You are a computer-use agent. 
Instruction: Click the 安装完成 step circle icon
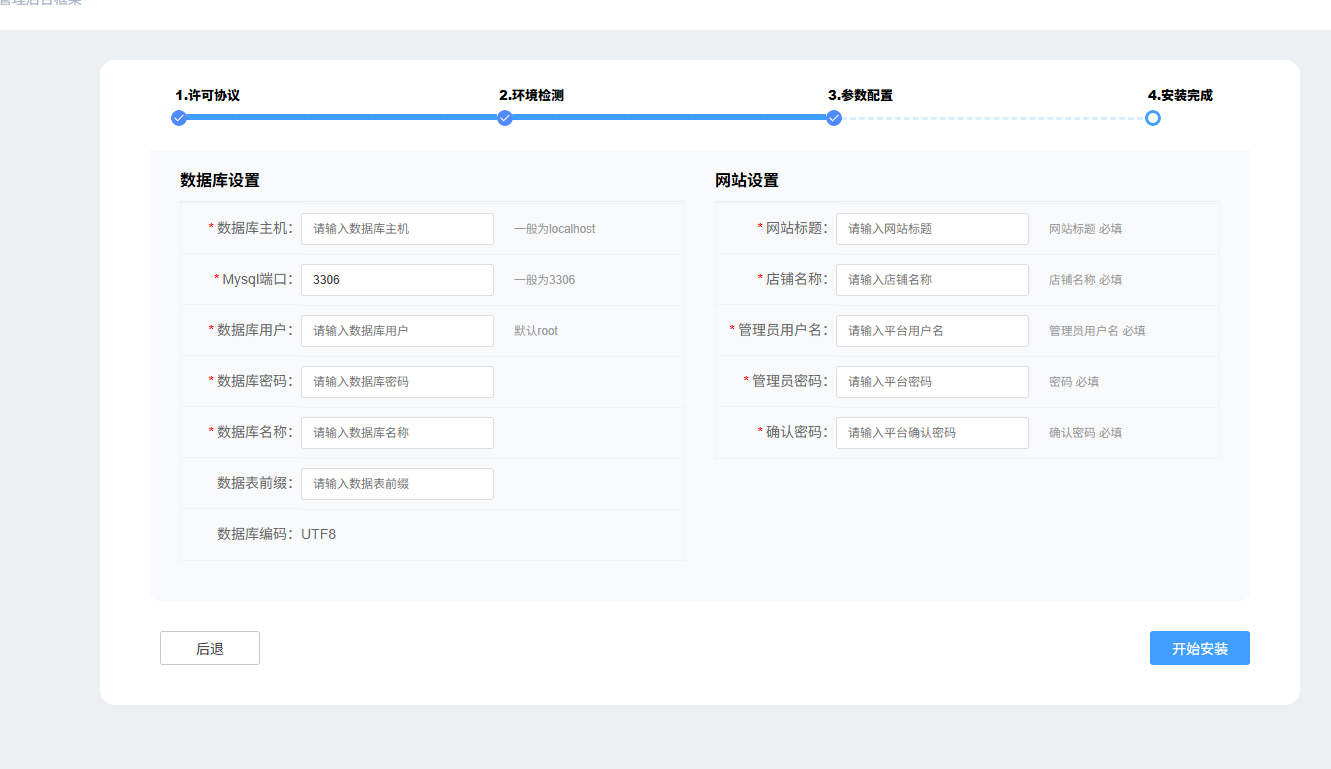pyautogui.click(x=1153, y=118)
